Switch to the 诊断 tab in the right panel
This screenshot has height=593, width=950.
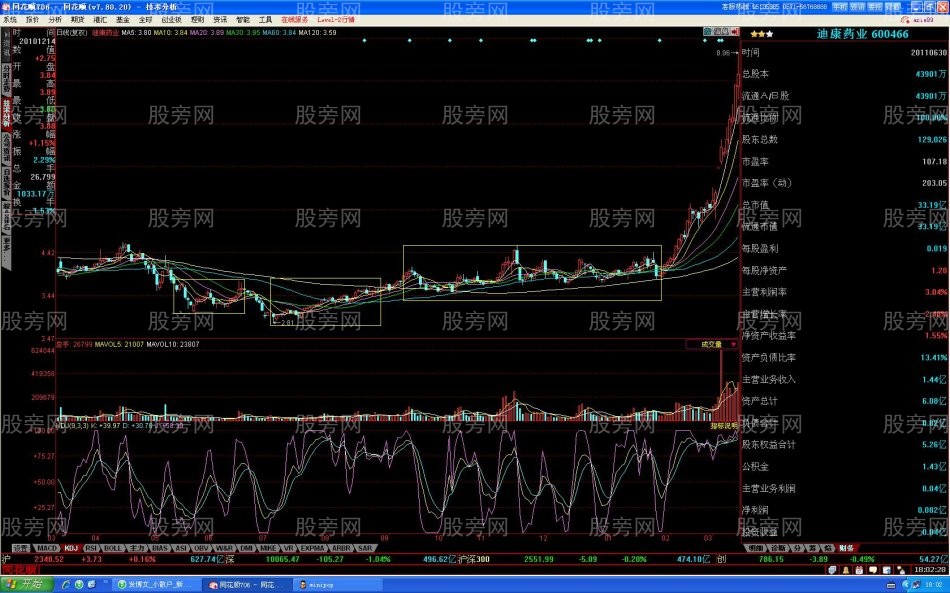click(x=779, y=548)
